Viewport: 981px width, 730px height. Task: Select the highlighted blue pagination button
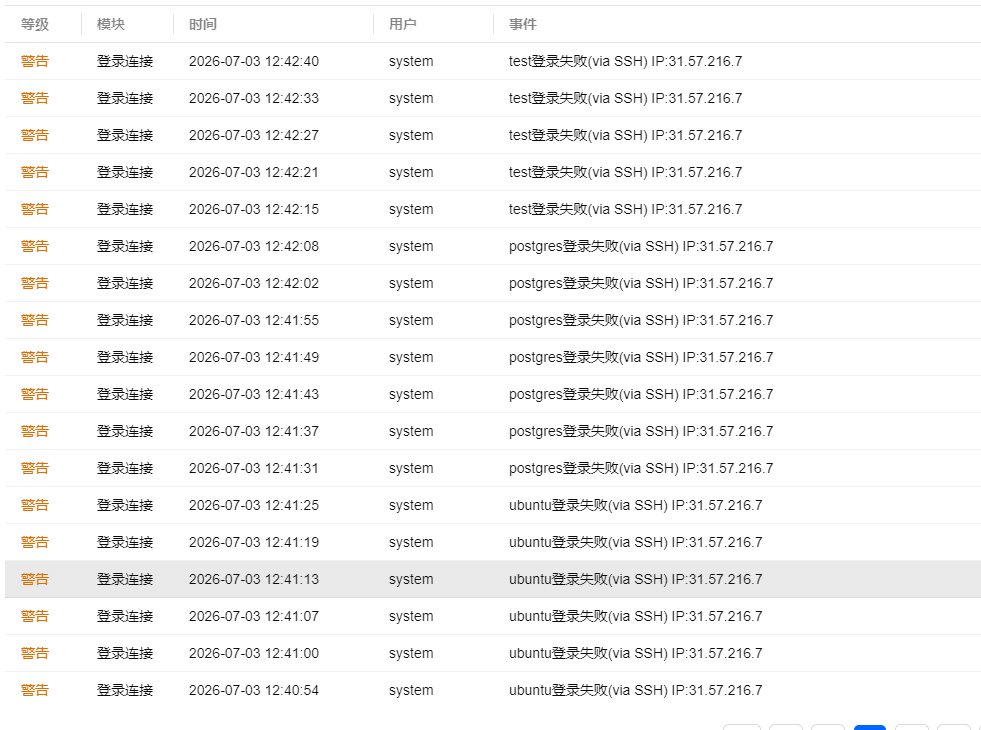pyautogui.click(x=870, y=727)
